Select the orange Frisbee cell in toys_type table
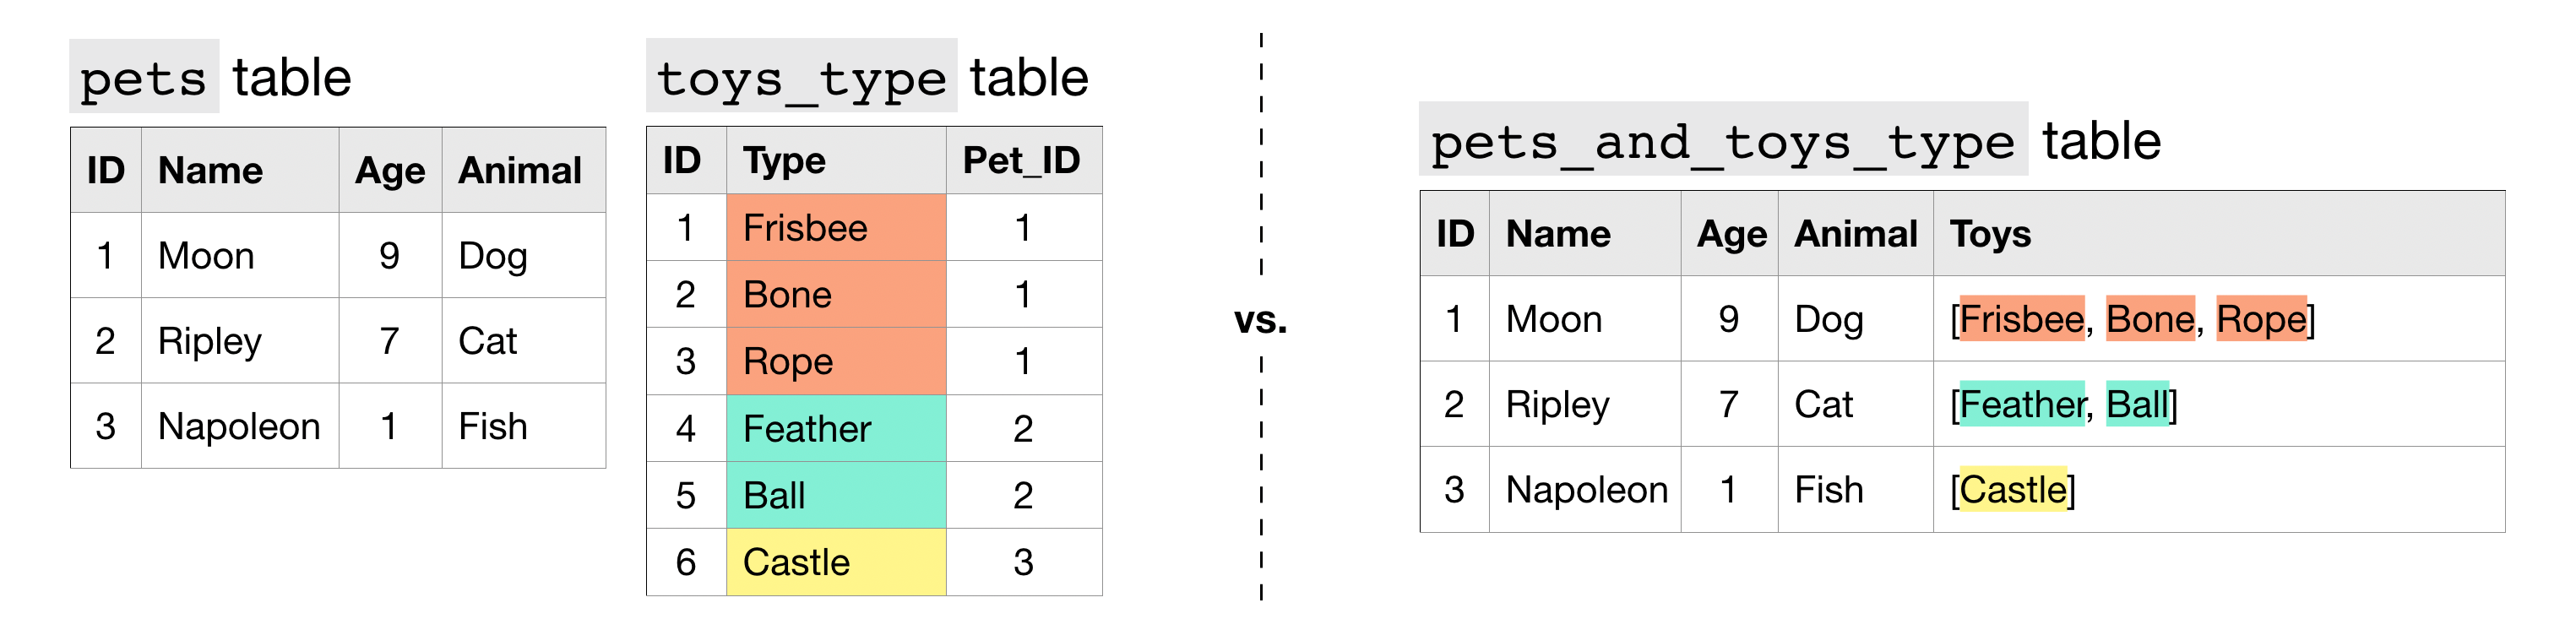 (835, 228)
